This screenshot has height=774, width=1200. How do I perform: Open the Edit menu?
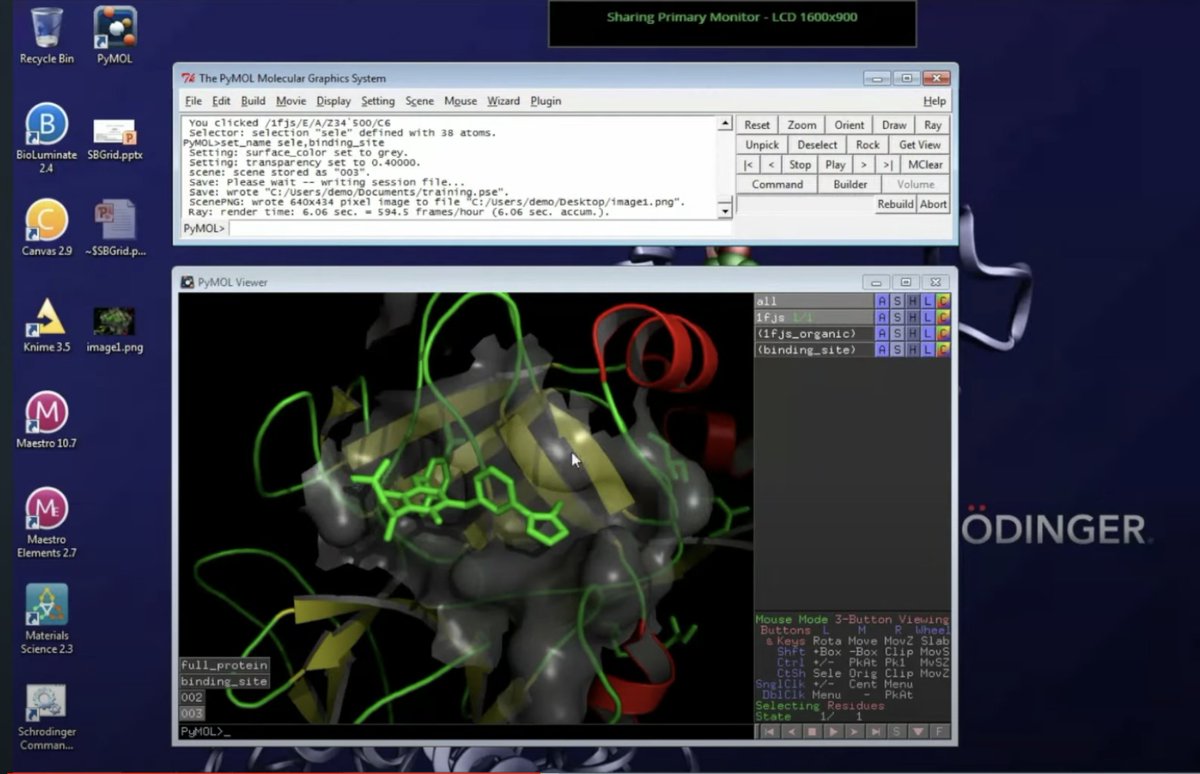tap(221, 101)
